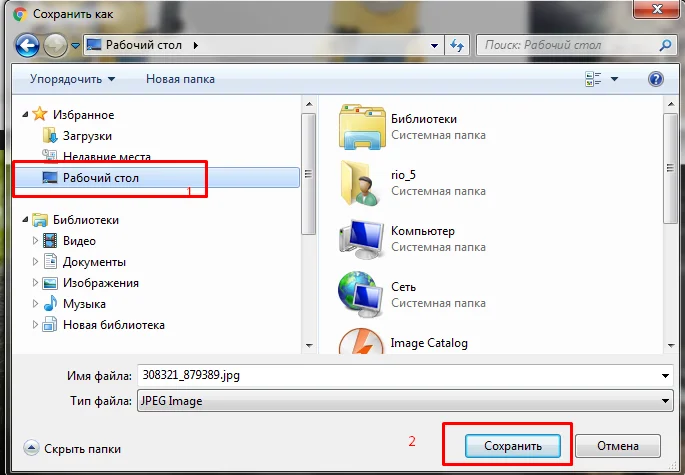This screenshot has width=685, height=475.
Task: Click navigation pane scrollbar down arrow
Action: (309, 346)
